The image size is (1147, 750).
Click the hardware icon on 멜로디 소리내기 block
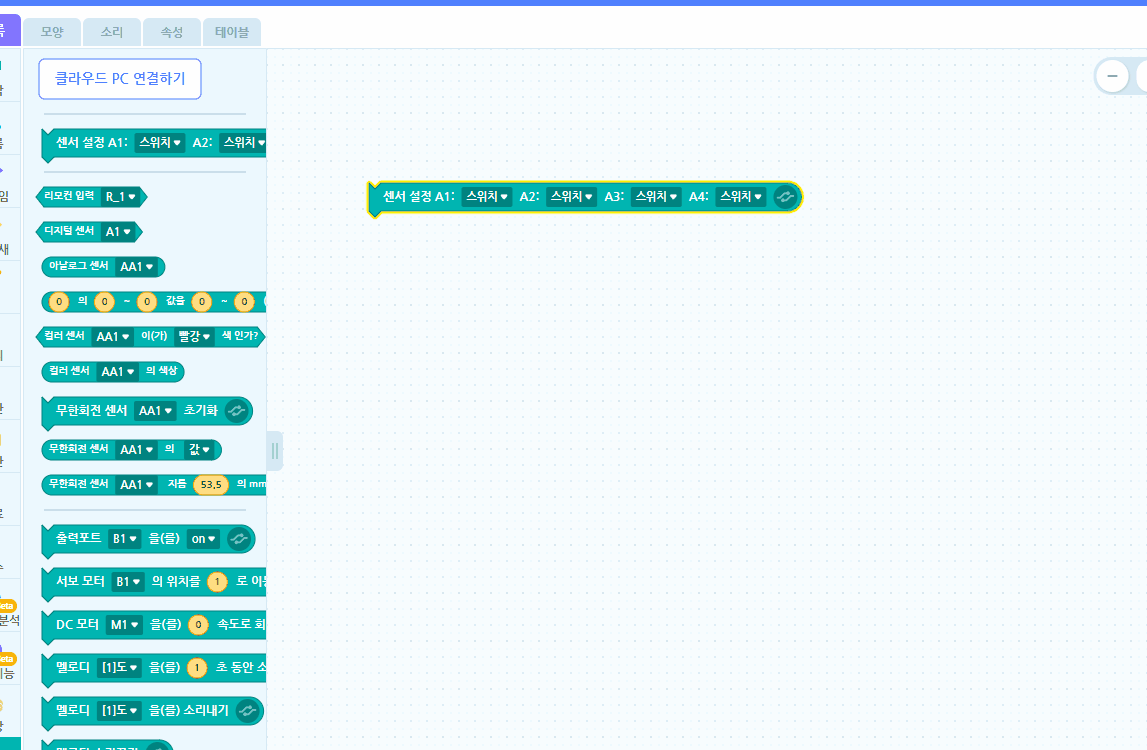[x=247, y=710]
